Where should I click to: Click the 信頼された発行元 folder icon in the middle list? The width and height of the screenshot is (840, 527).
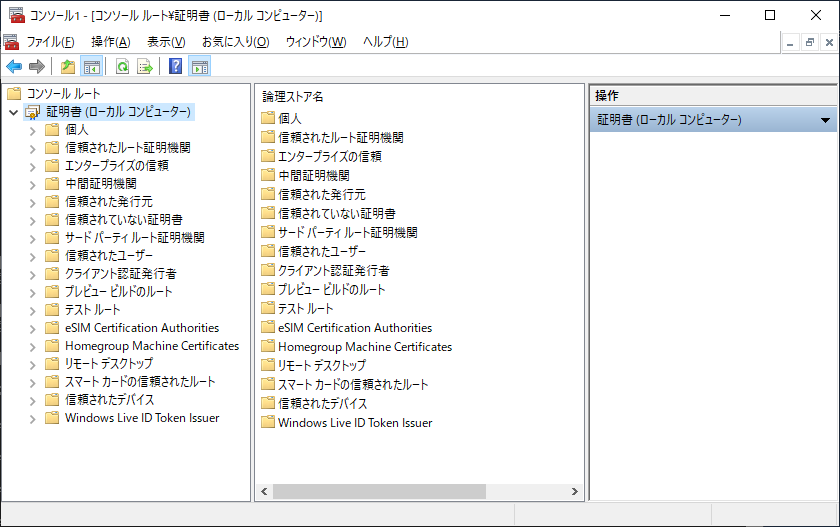coord(268,194)
